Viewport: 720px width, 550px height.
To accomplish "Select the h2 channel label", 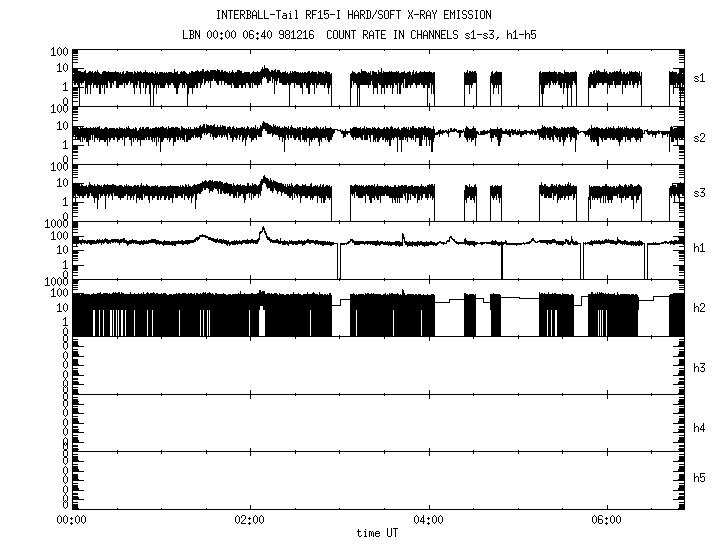I will [701, 308].
